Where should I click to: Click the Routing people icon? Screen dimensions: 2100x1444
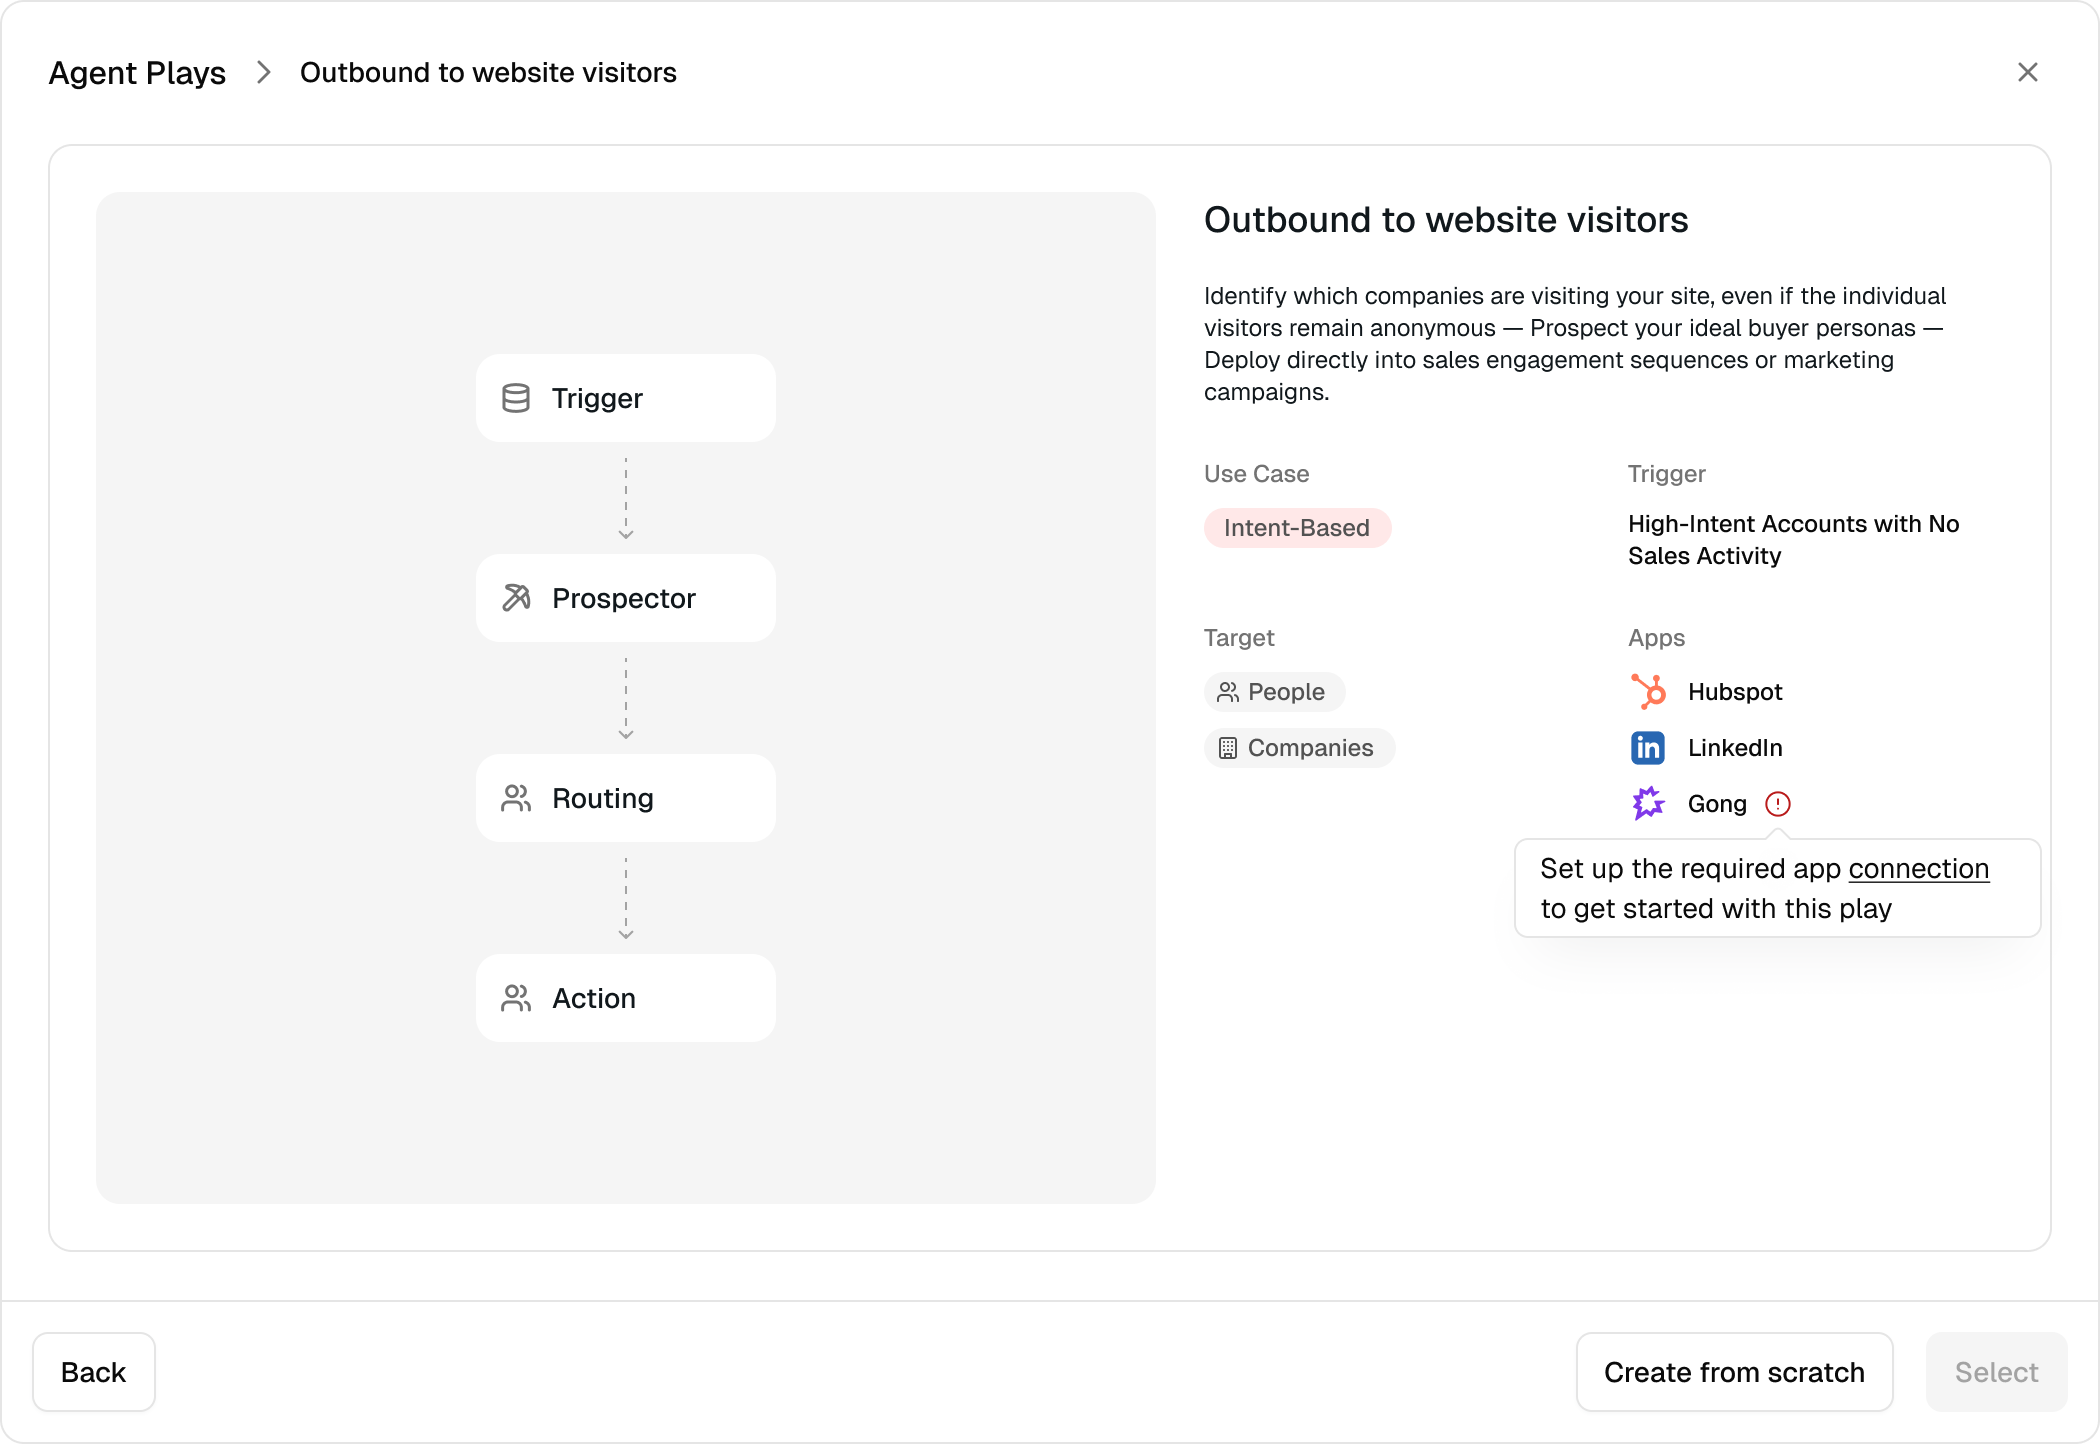click(x=516, y=798)
